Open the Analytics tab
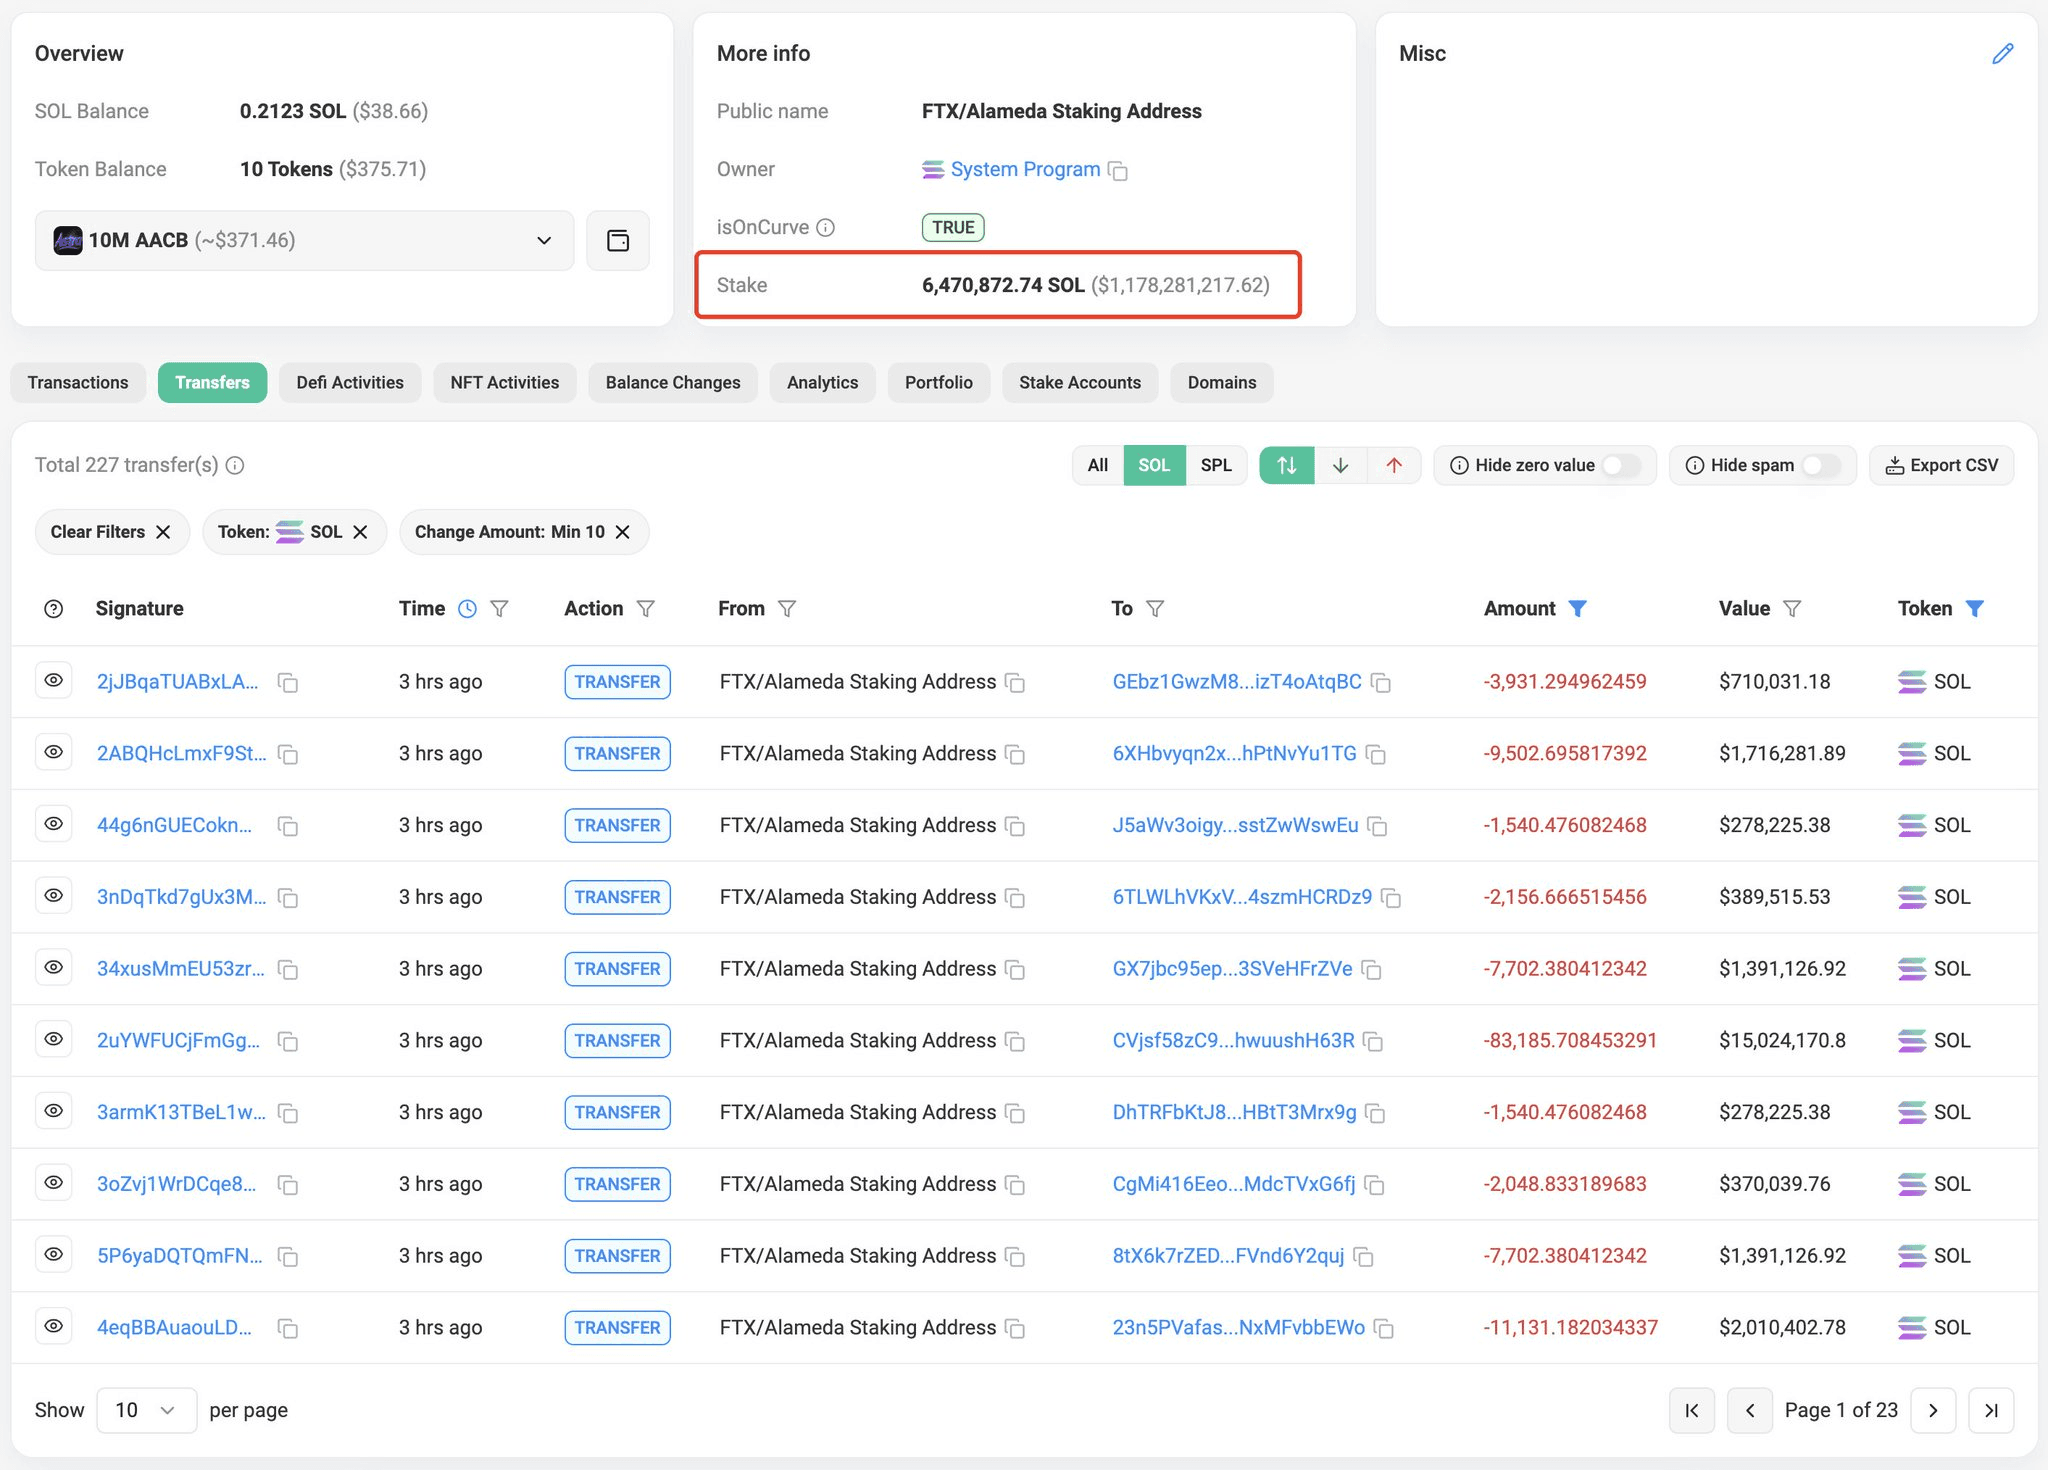This screenshot has height=1470, width=2048. 822,383
